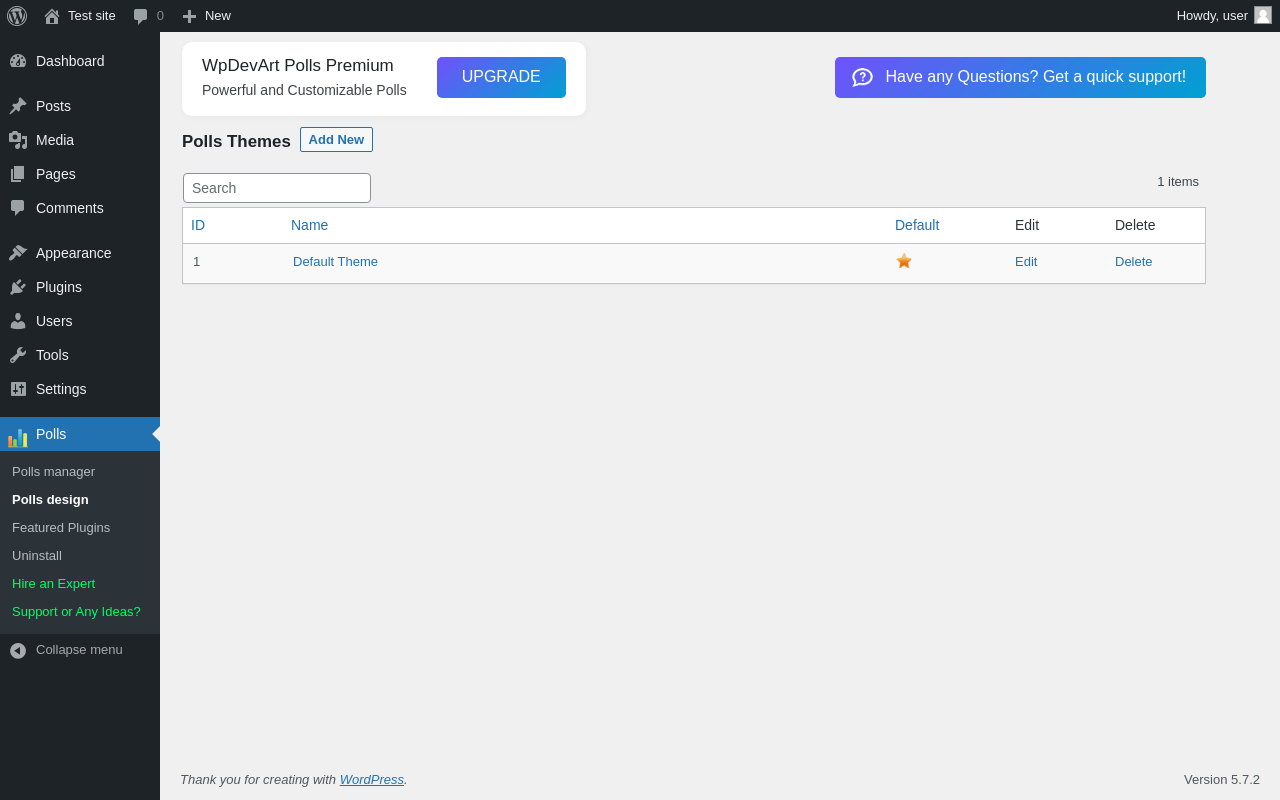Screen dimensions: 1280x800
Task: Open the Users menu item
Action: tap(80, 321)
